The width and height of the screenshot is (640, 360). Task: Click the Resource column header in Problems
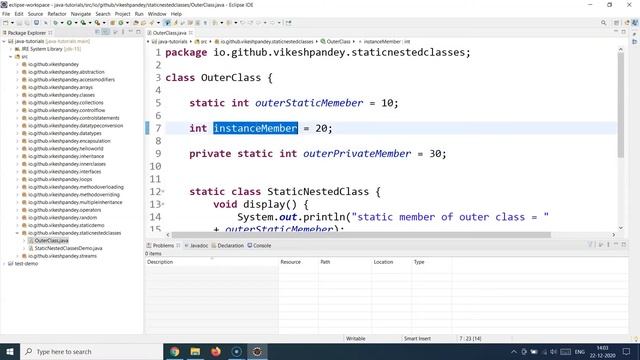298,262
